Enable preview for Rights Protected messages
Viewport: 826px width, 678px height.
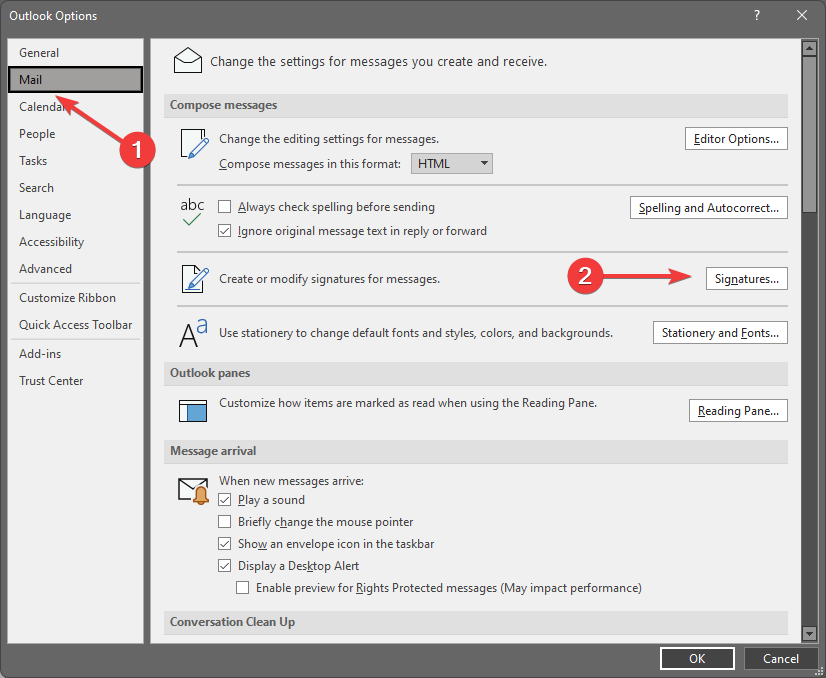[242, 587]
